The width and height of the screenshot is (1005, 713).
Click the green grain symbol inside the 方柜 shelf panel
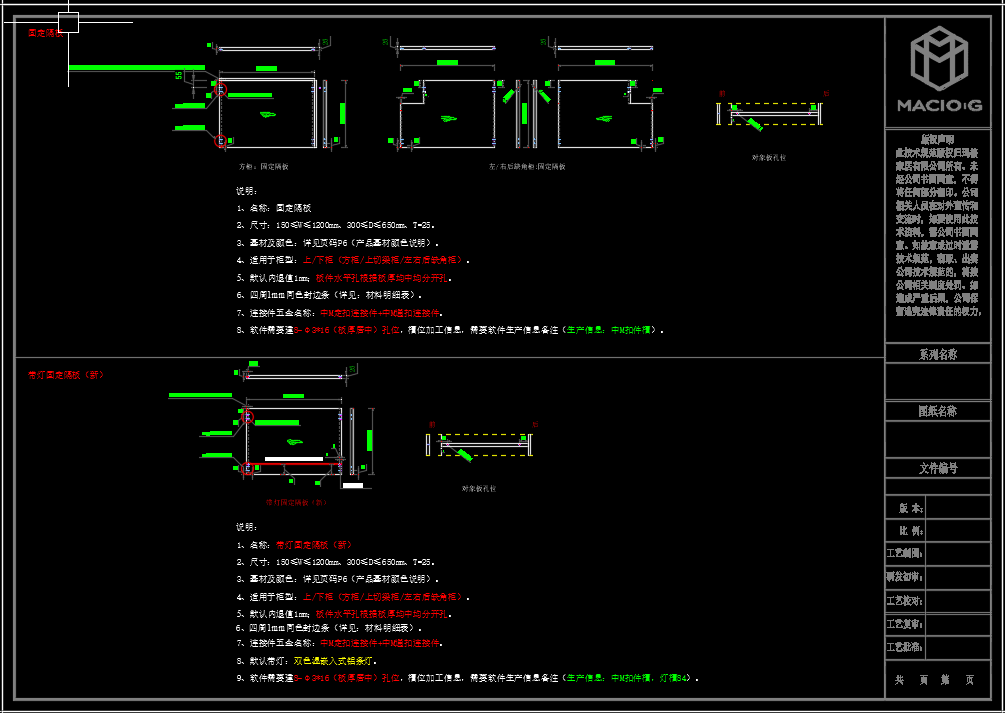(x=269, y=115)
